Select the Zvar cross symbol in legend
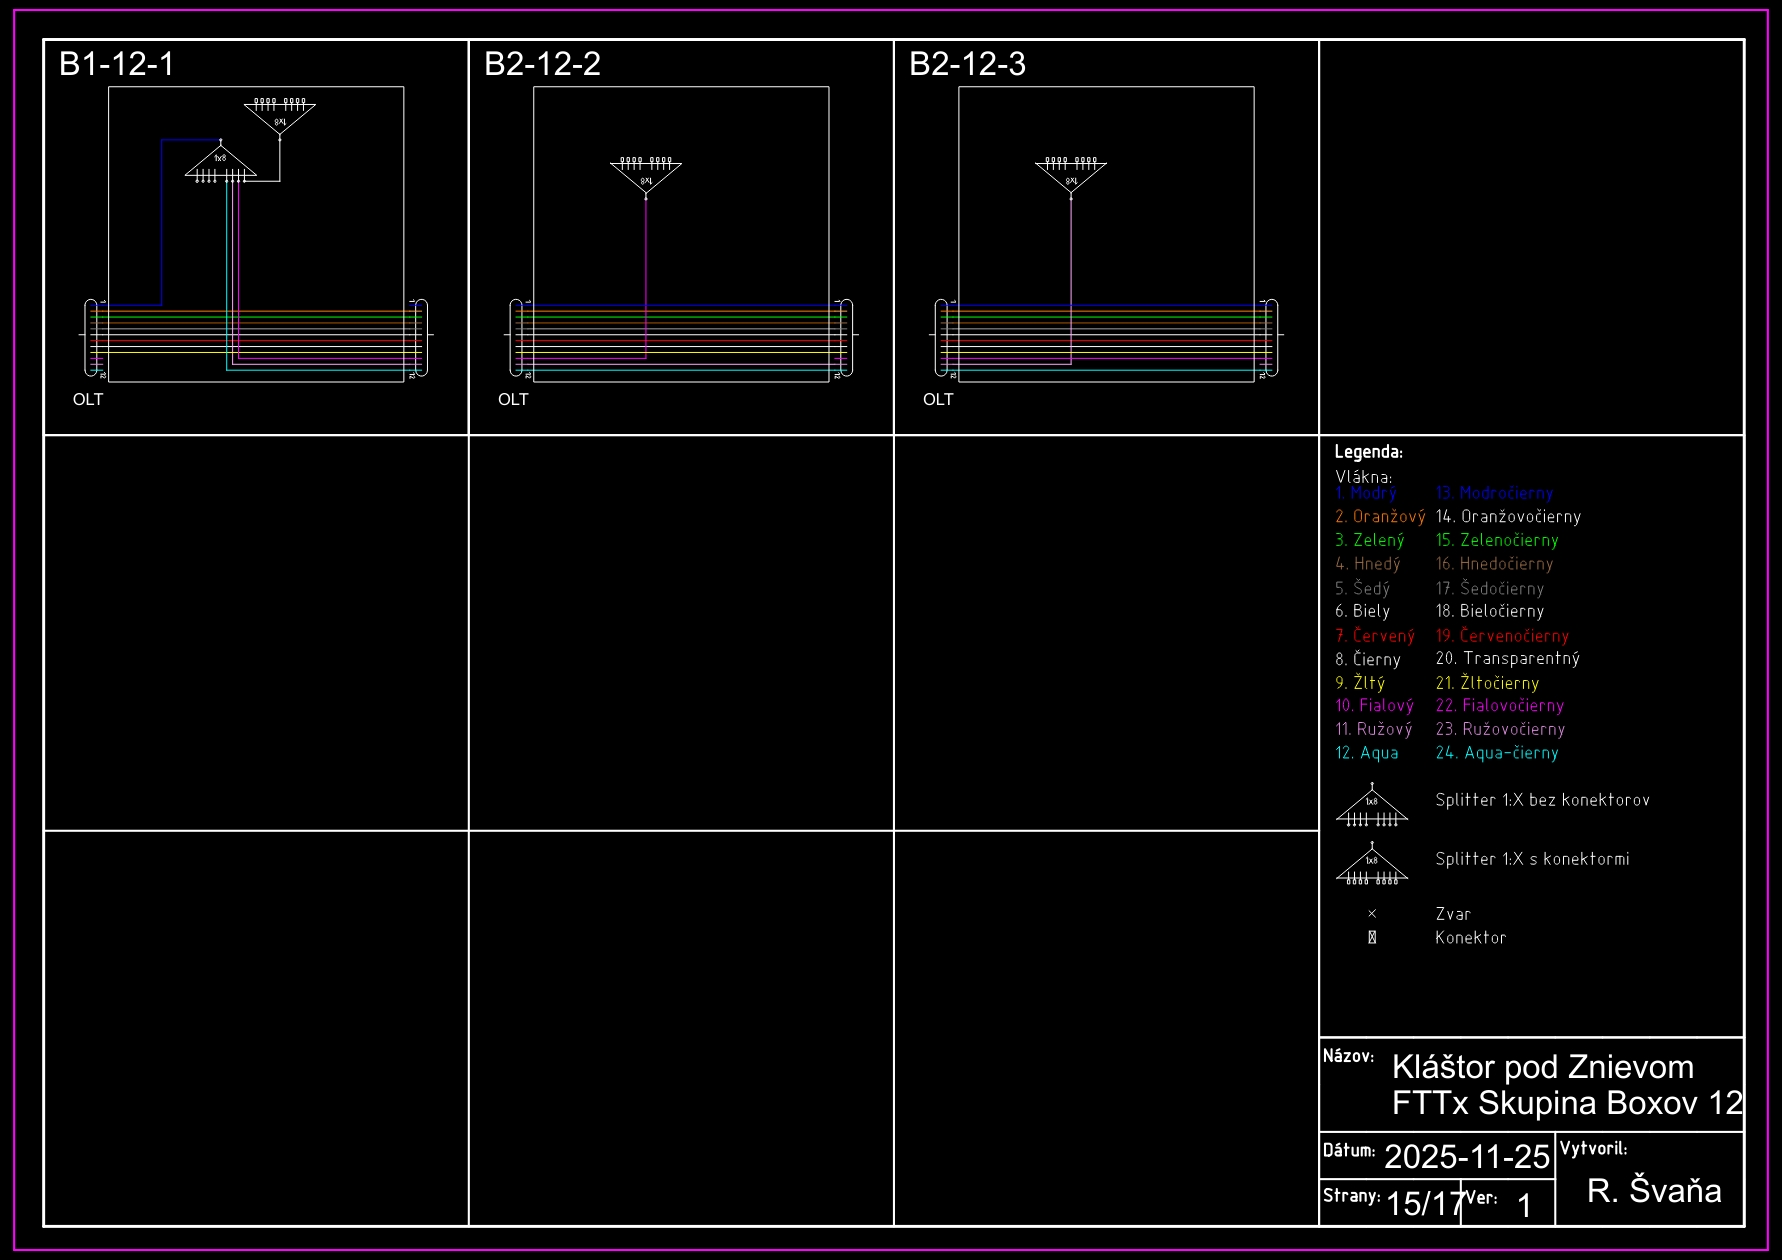The height and width of the screenshot is (1260, 1782). [1372, 914]
